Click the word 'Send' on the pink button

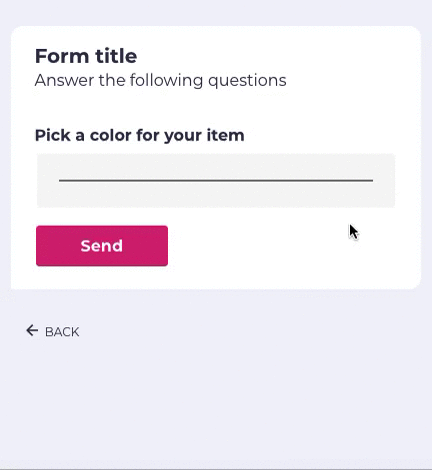pos(102,246)
